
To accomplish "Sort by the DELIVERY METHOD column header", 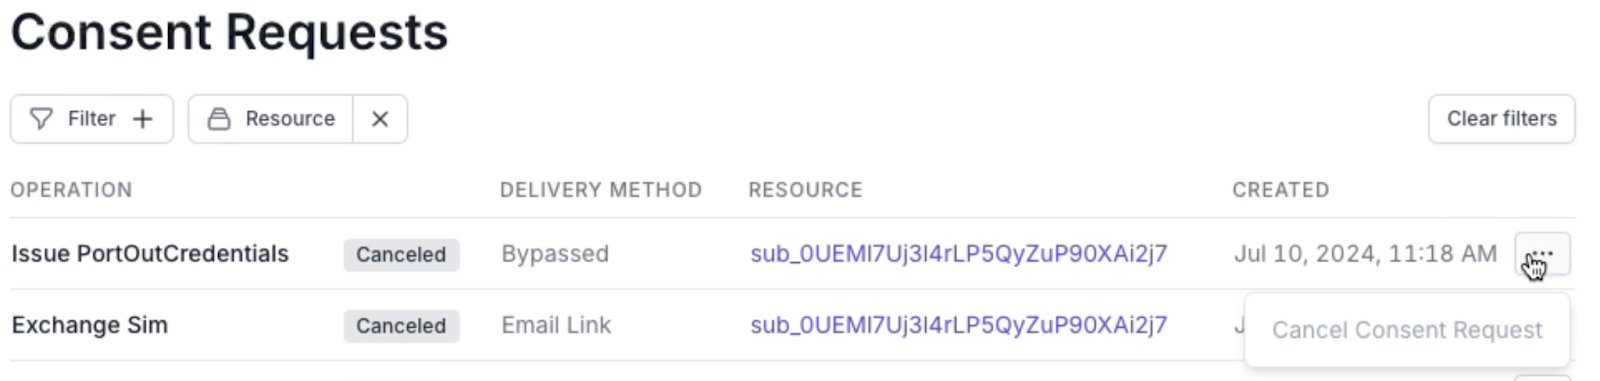I will coord(601,190).
